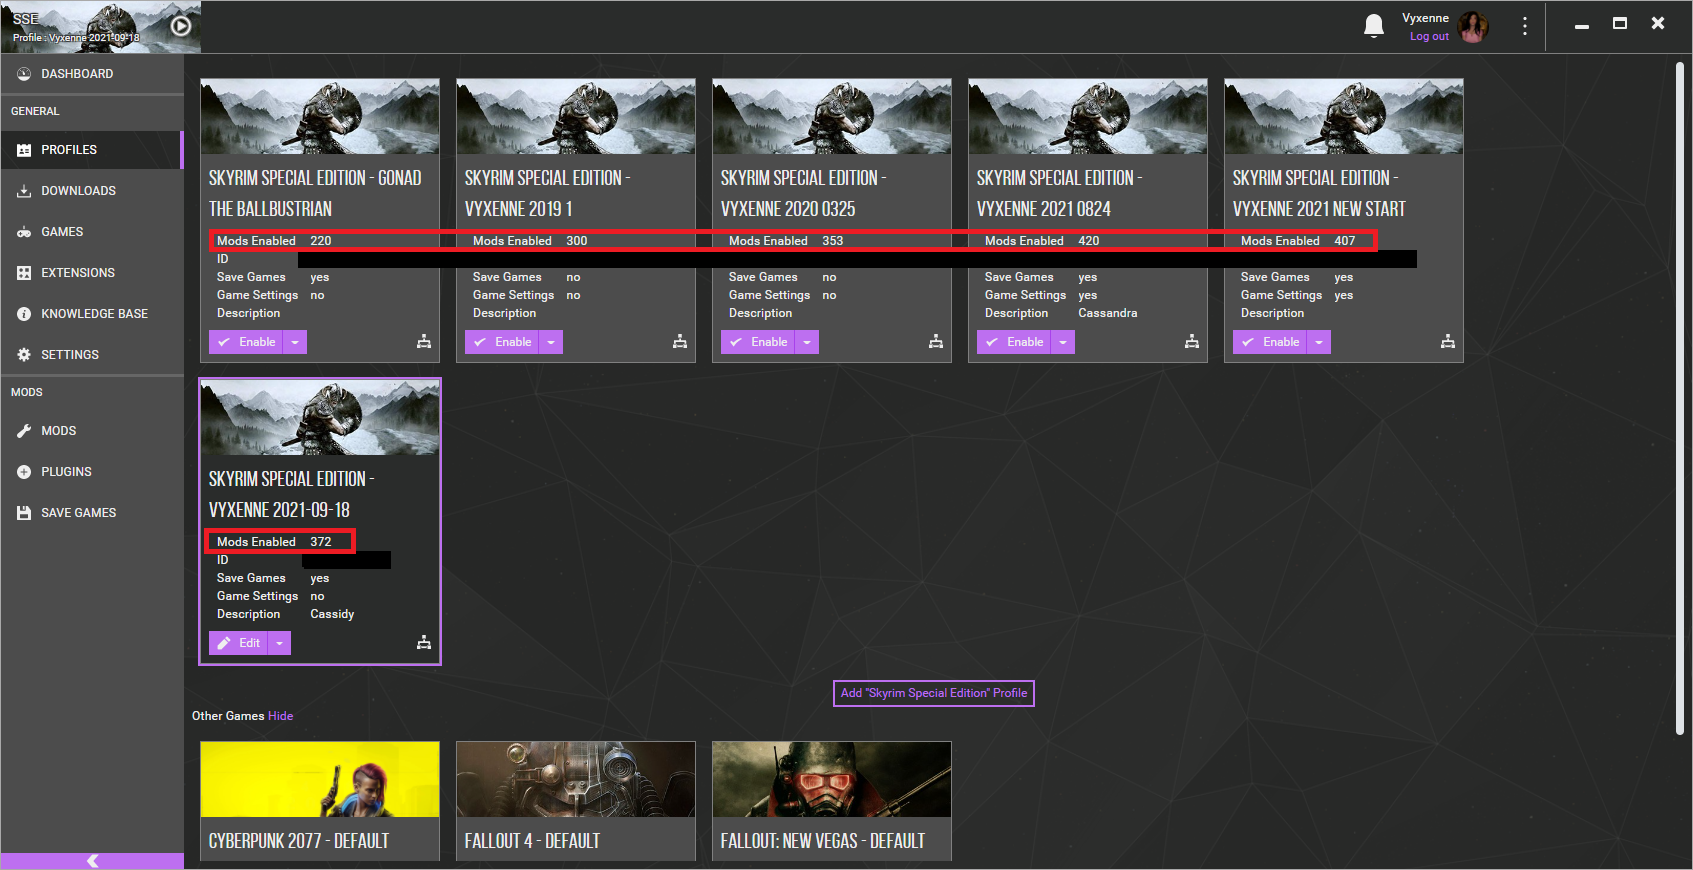Click the Vyxenne 2021 New Start profile image
Viewport: 1693px width, 870px height.
pos(1344,117)
